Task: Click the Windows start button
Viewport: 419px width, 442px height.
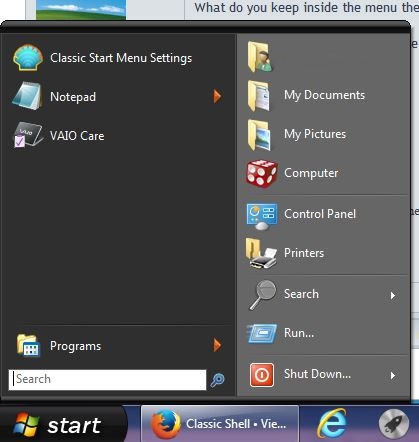Action: pos(62,425)
